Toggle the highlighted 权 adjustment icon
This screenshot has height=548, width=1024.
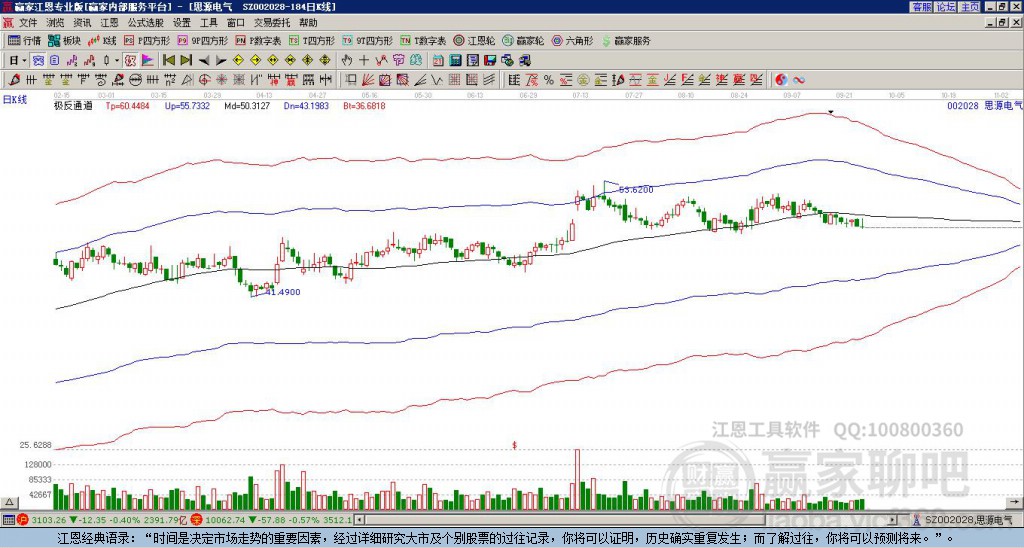(x=130, y=61)
